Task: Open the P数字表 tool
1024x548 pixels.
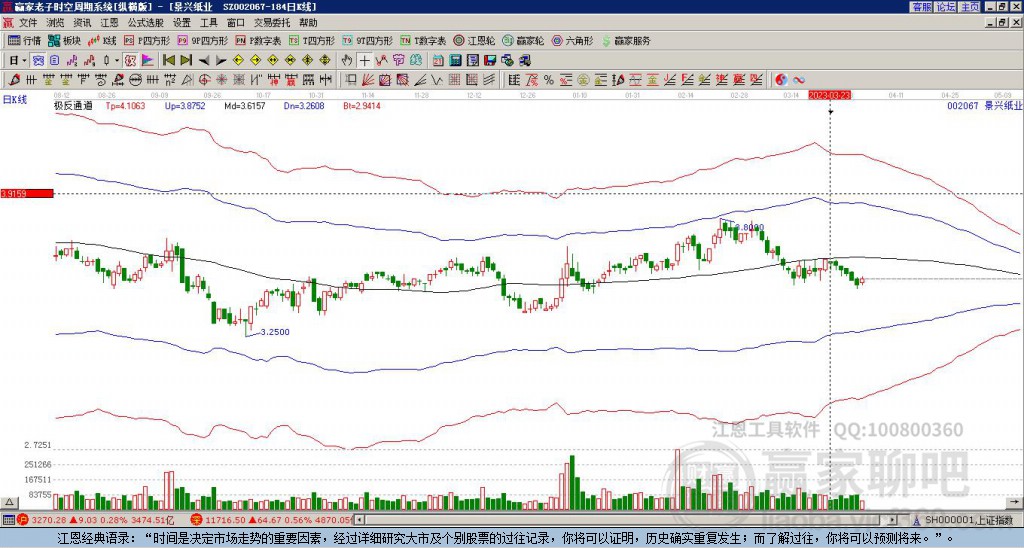Action: [259, 40]
